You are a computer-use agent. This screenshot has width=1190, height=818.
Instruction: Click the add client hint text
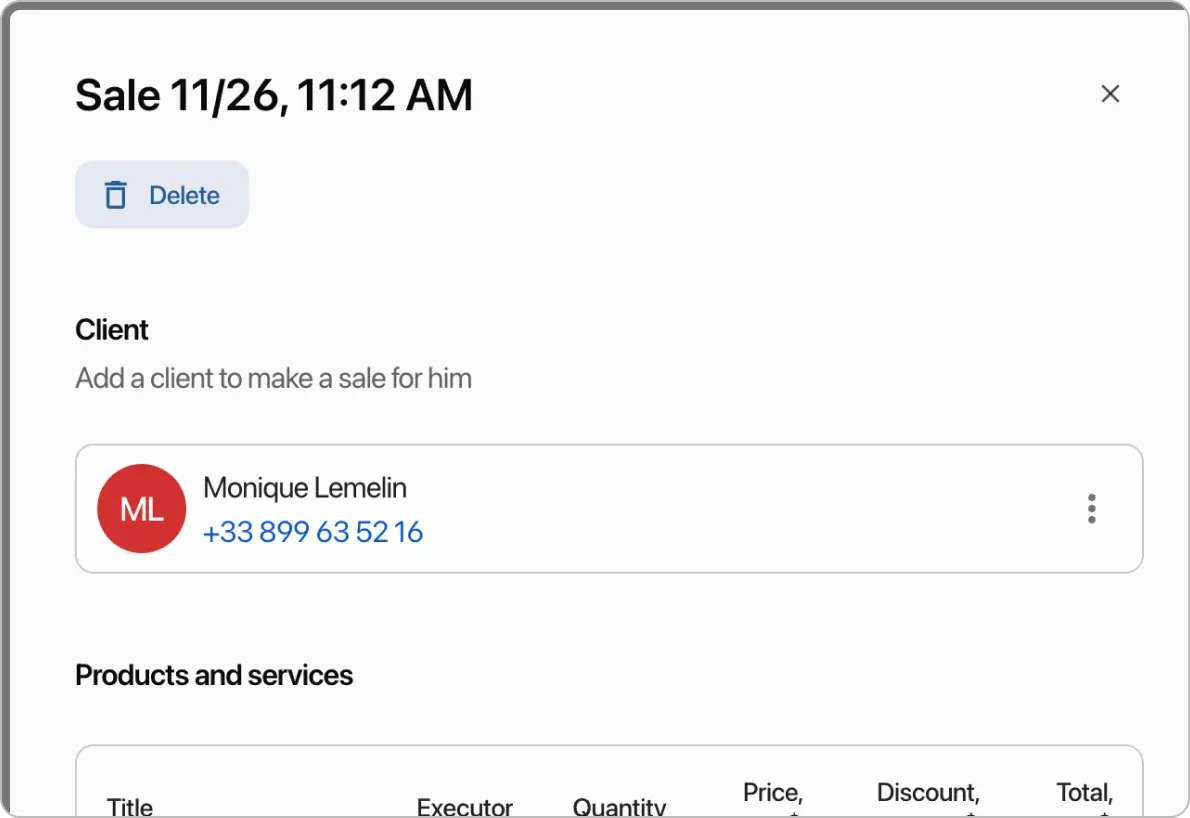point(273,378)
